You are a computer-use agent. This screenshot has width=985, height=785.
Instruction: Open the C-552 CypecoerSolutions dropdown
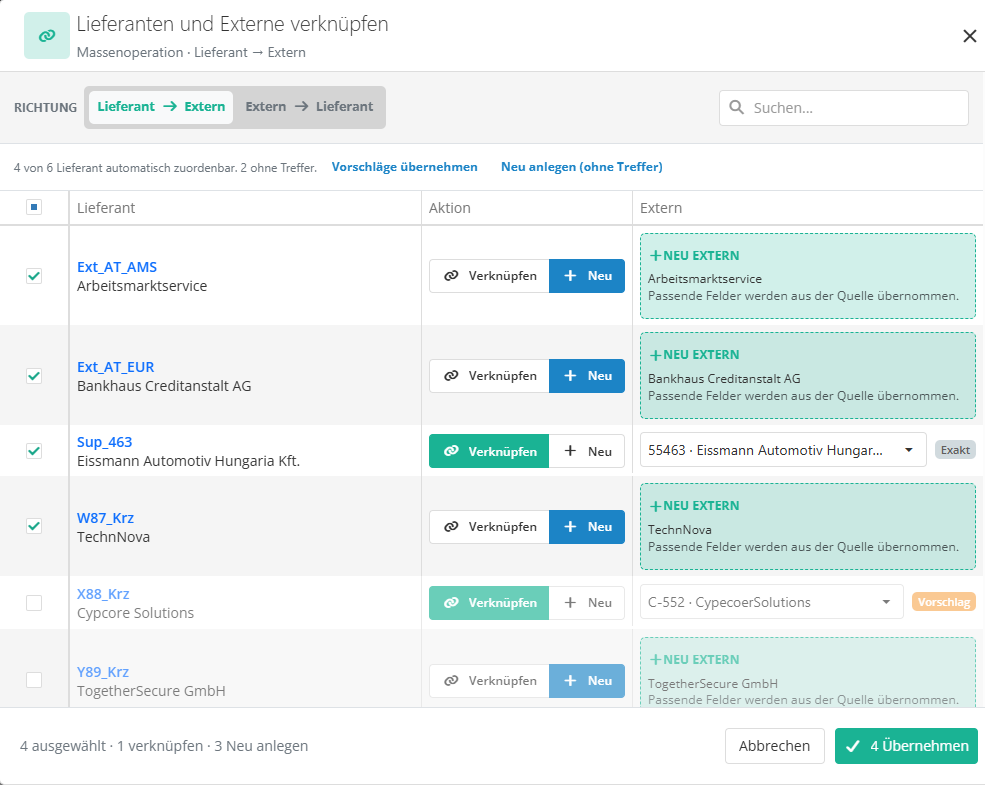771,602
